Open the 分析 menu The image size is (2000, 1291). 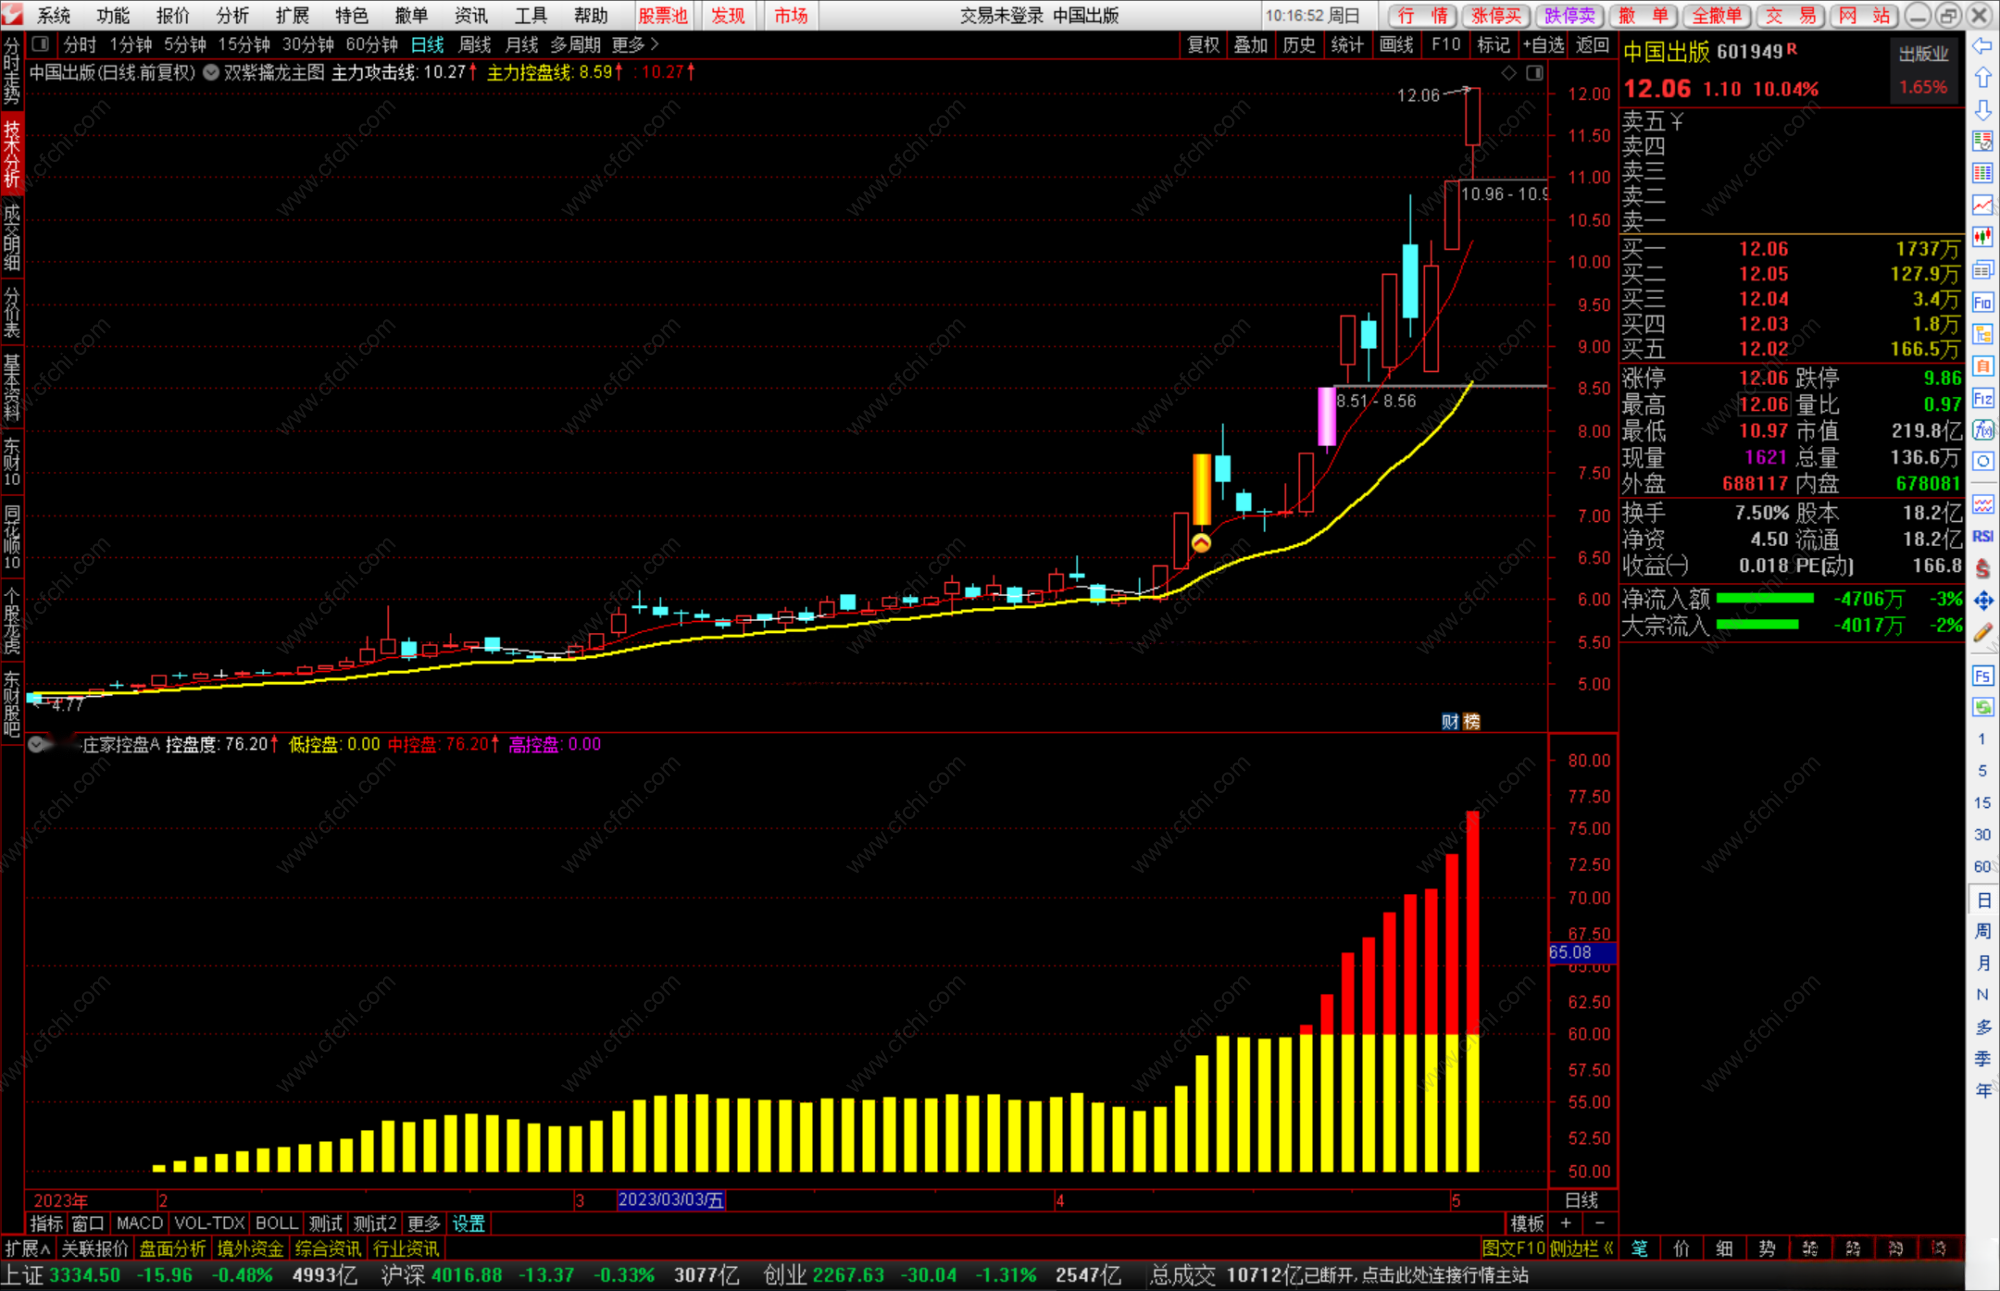[232, 15]
